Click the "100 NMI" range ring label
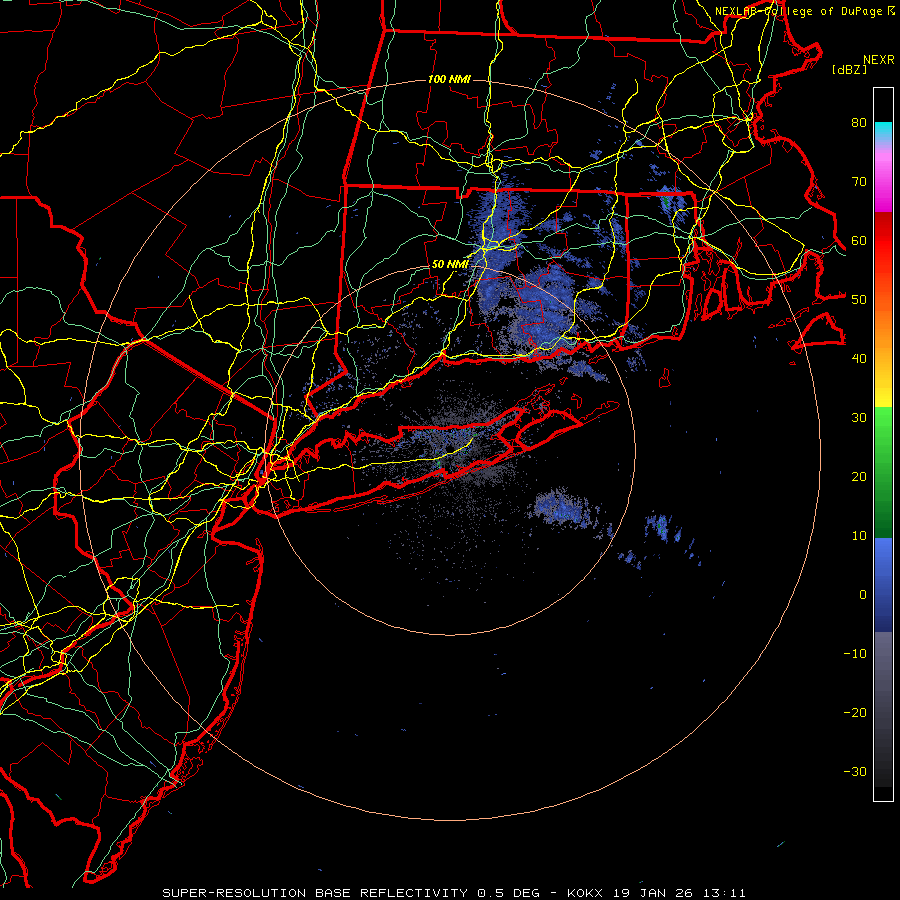Screen dimensions: 900x900 click(x=449, y=79)
